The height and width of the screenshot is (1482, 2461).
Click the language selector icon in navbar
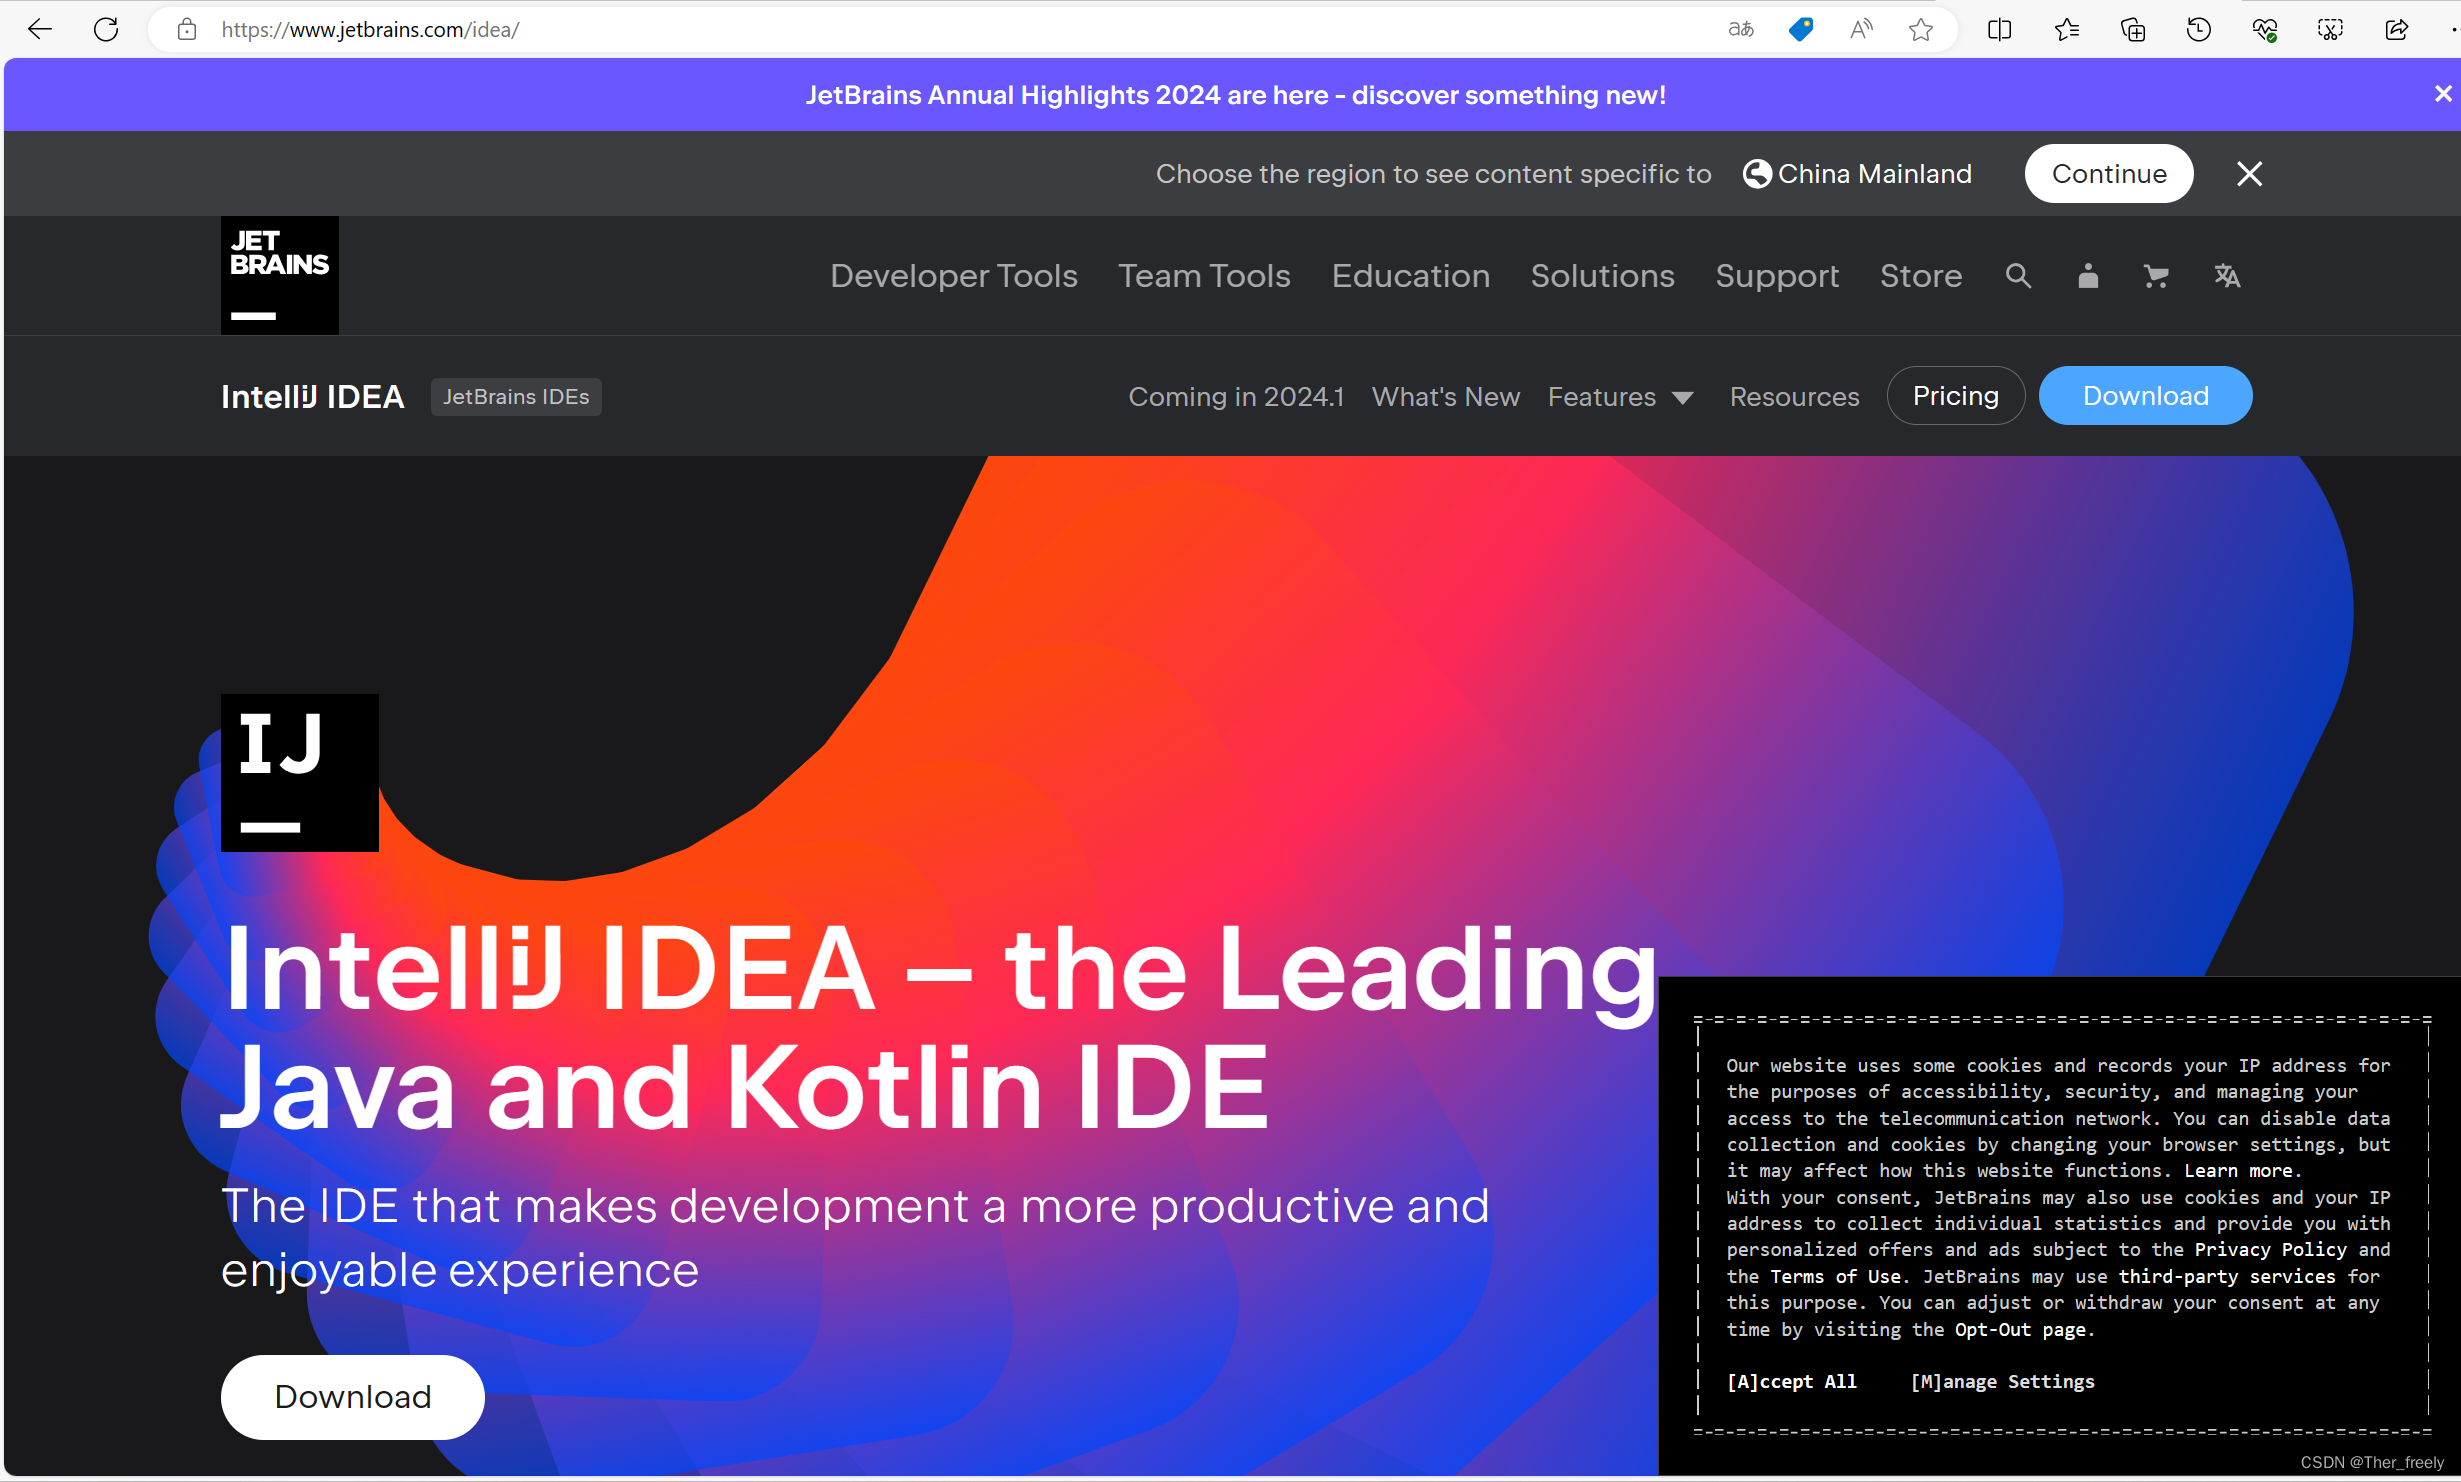point(2227,276)
